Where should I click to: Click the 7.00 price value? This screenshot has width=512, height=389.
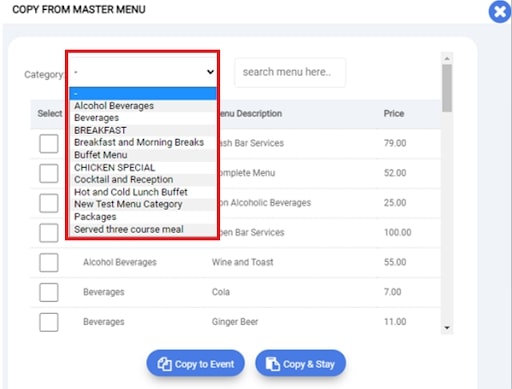tap(392, 292)
